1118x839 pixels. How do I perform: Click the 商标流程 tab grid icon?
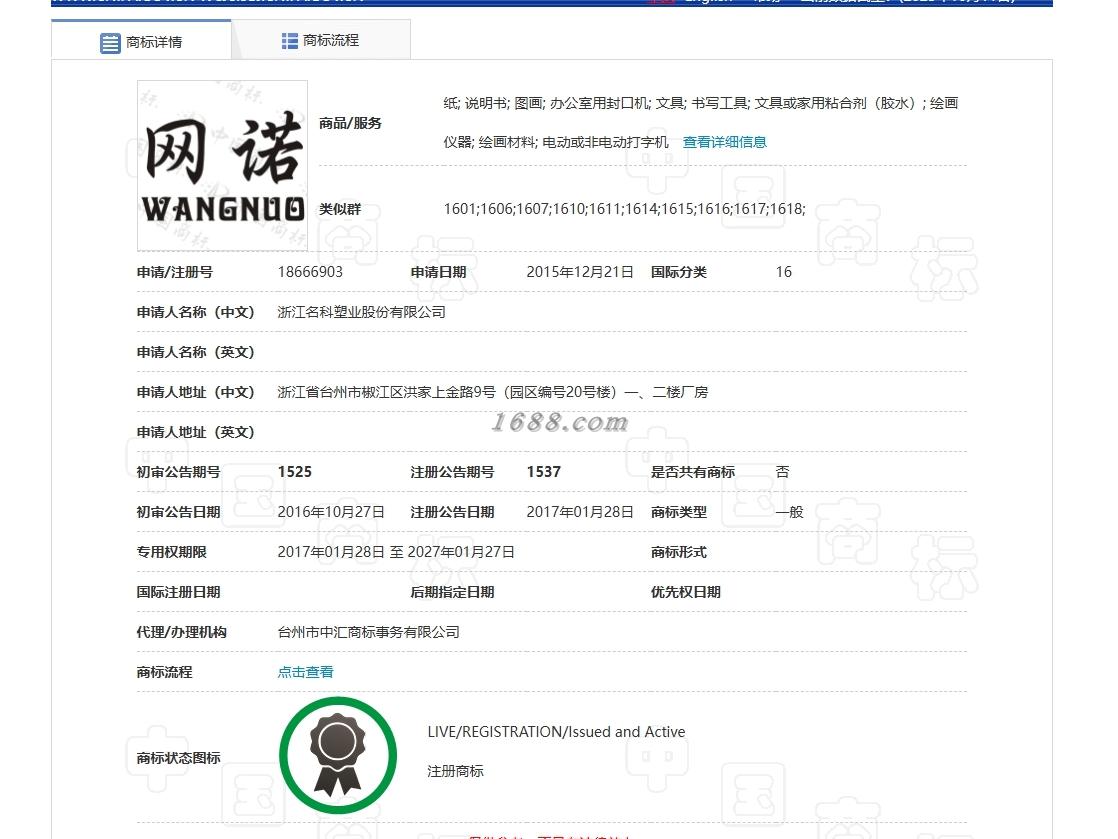289,41
